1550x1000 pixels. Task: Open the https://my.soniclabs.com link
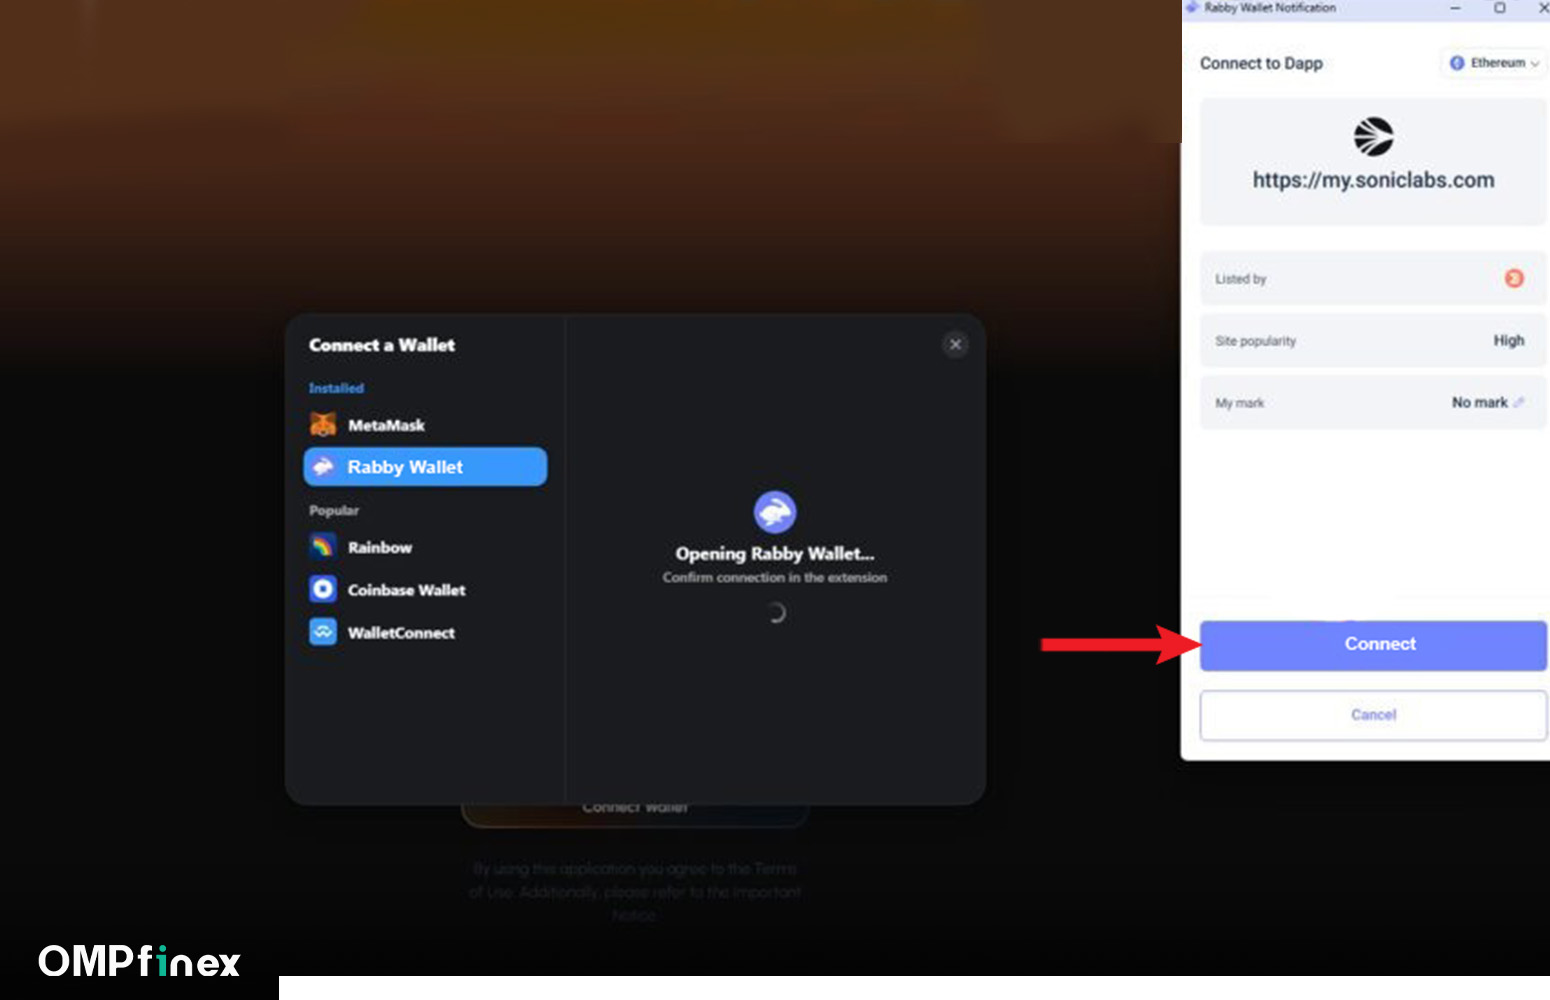(1372, 180)
